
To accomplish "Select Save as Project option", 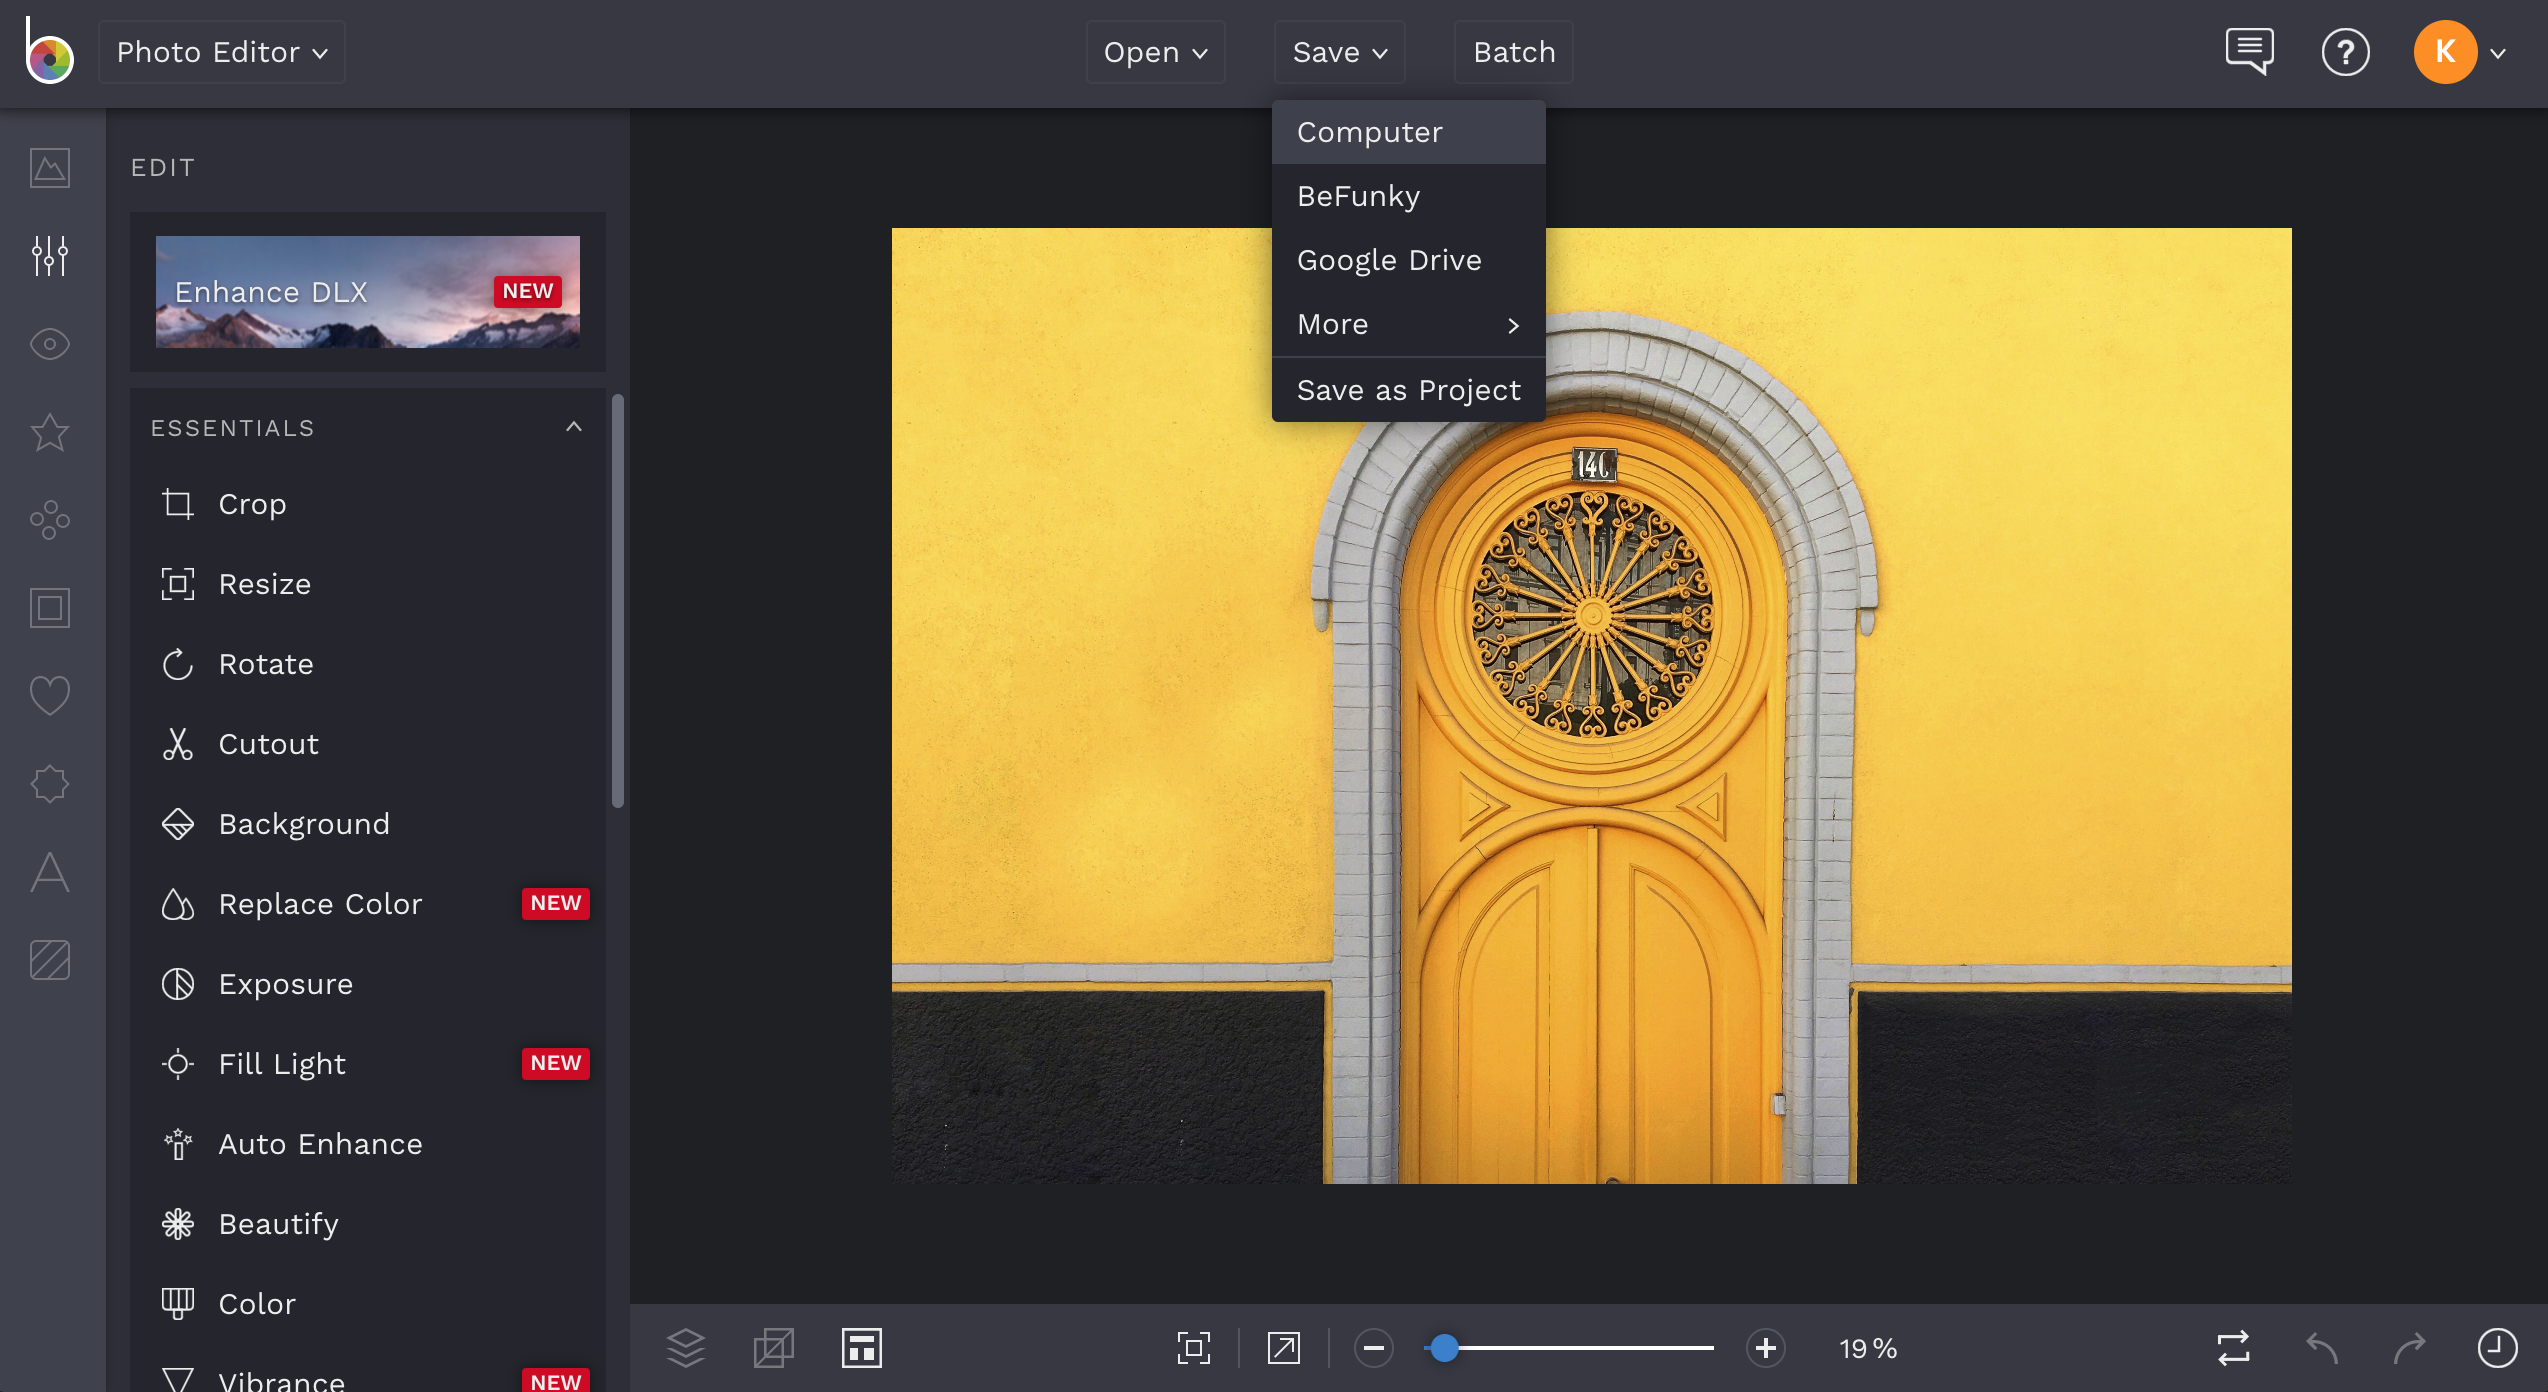I will point(1409,389).
